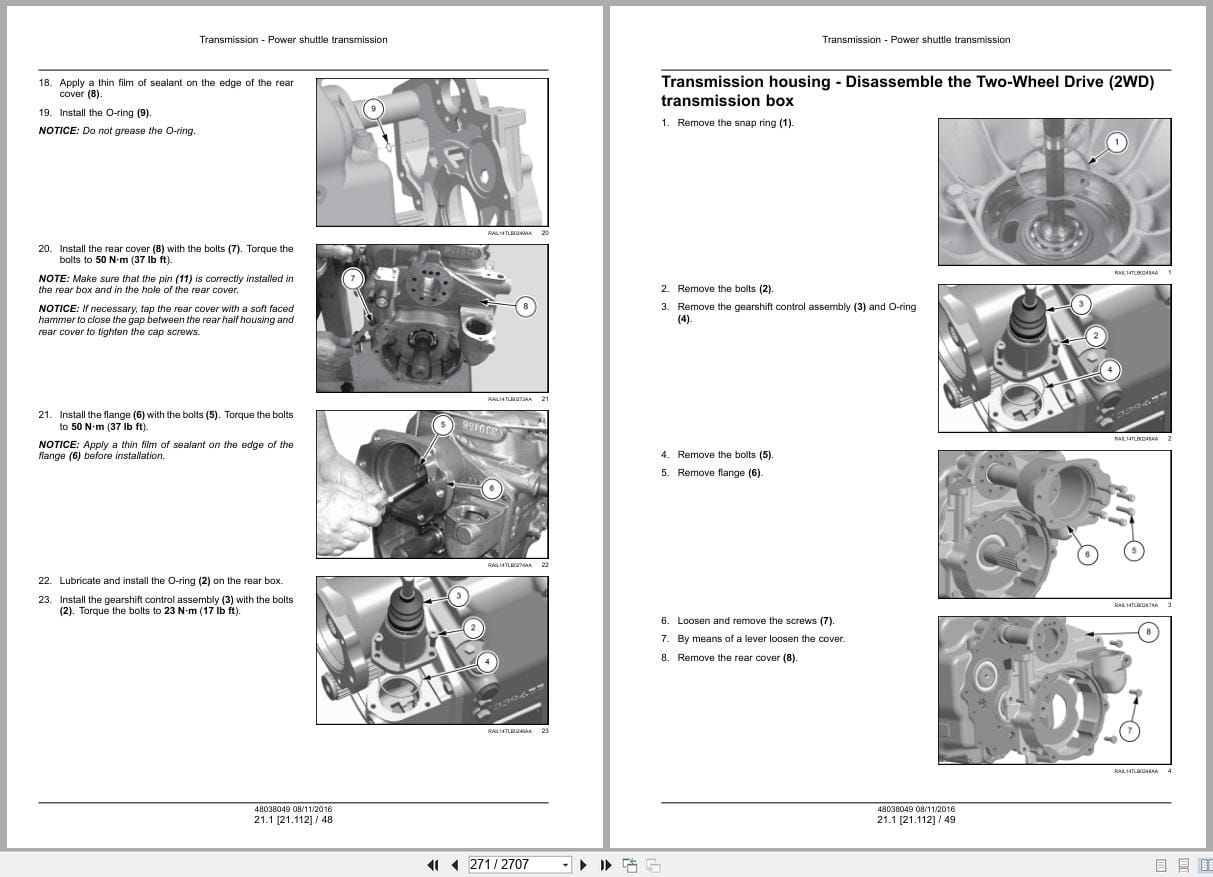The width and height of the screenshot is (1213, 877).
Task: Go back using the previous view icon
Action: coord(630,864)
